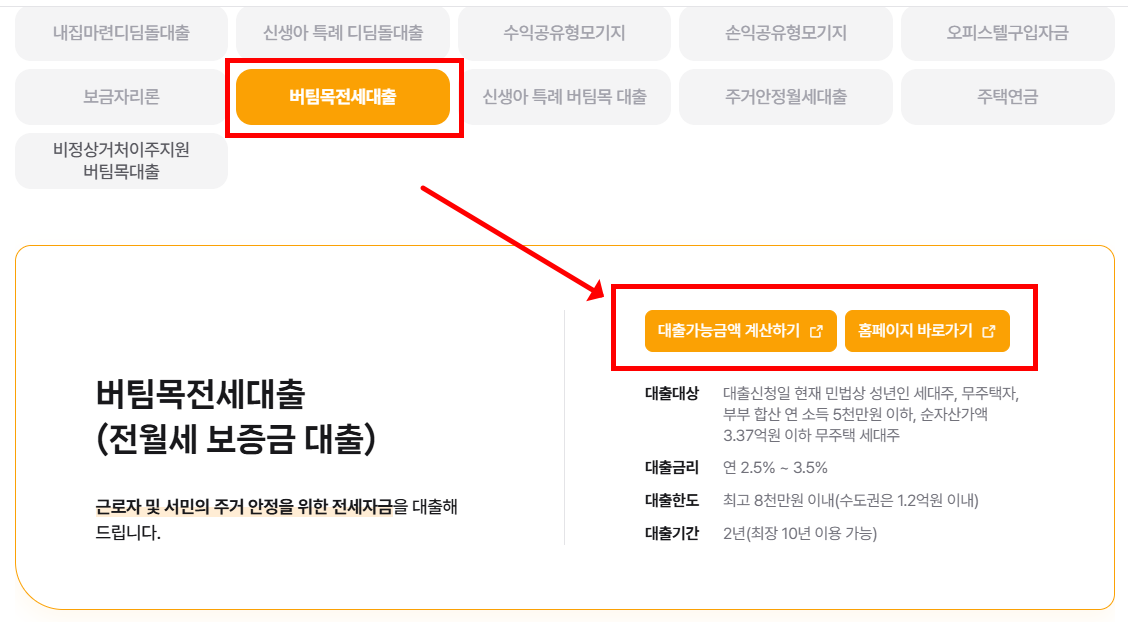Open the 오피스텔구입자금 tab

coord(1007,33)
